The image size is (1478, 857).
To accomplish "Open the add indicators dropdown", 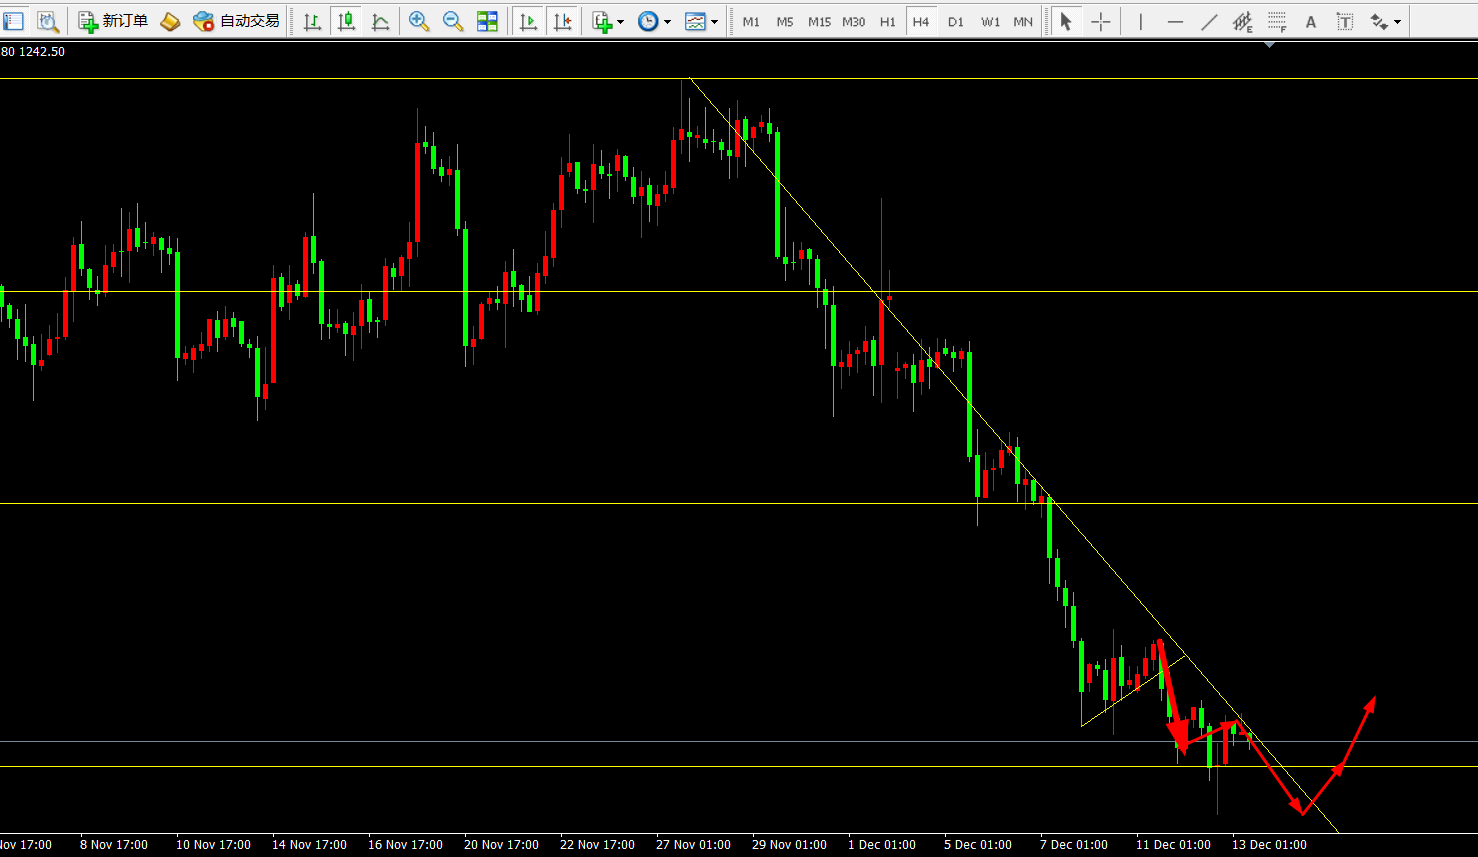I will point(607,21).
